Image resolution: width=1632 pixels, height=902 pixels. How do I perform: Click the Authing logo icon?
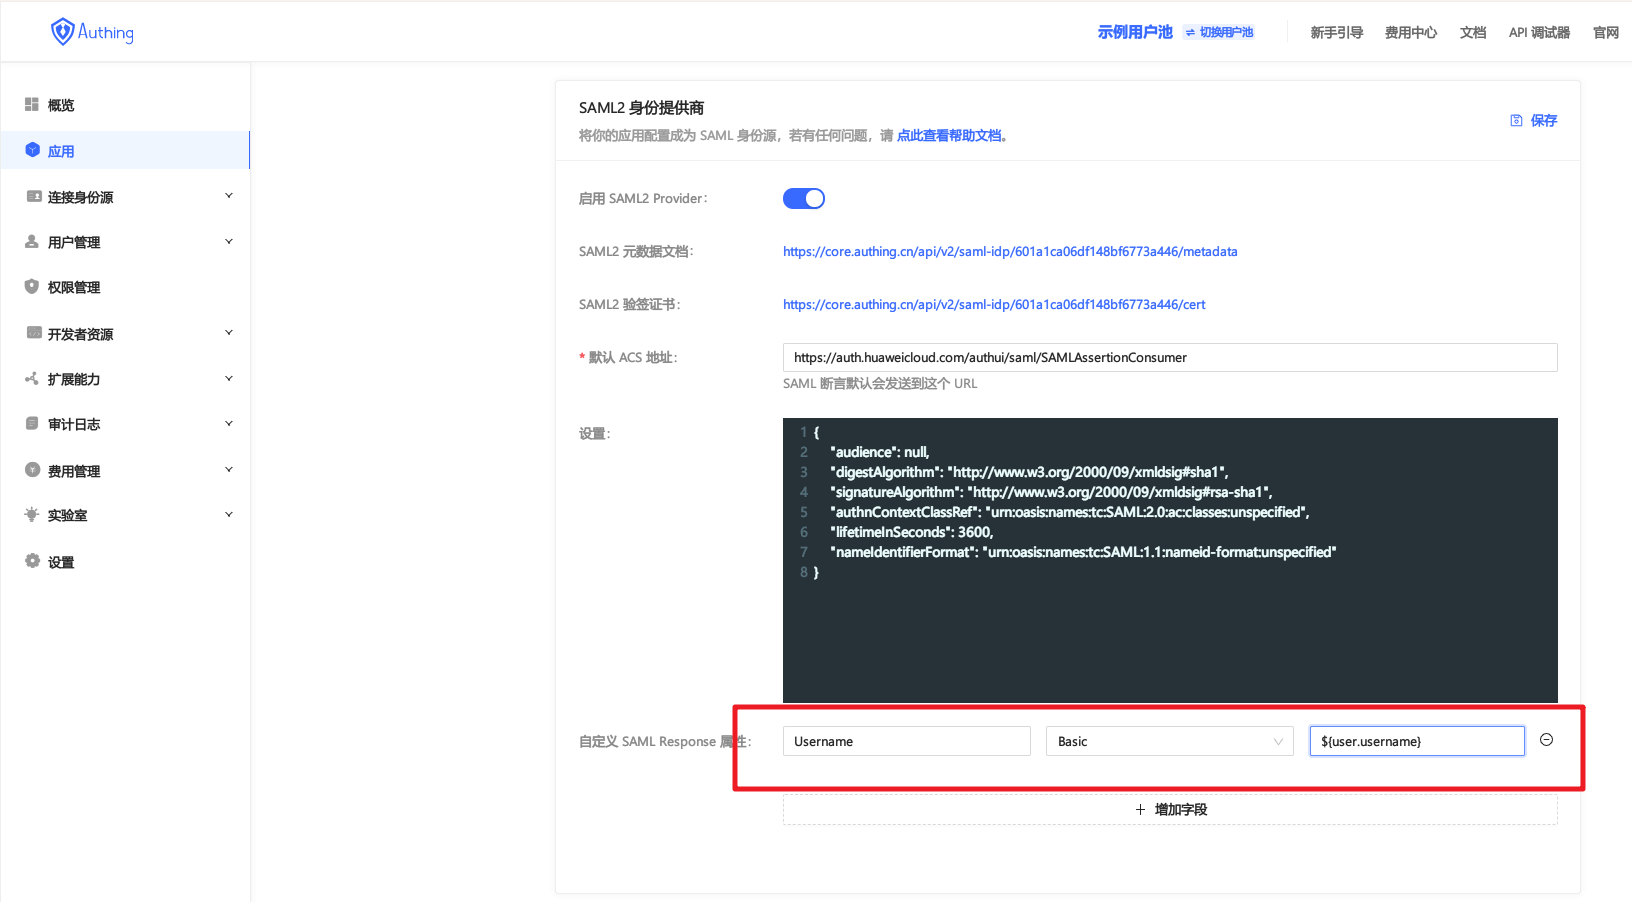[x=62, y=32]
